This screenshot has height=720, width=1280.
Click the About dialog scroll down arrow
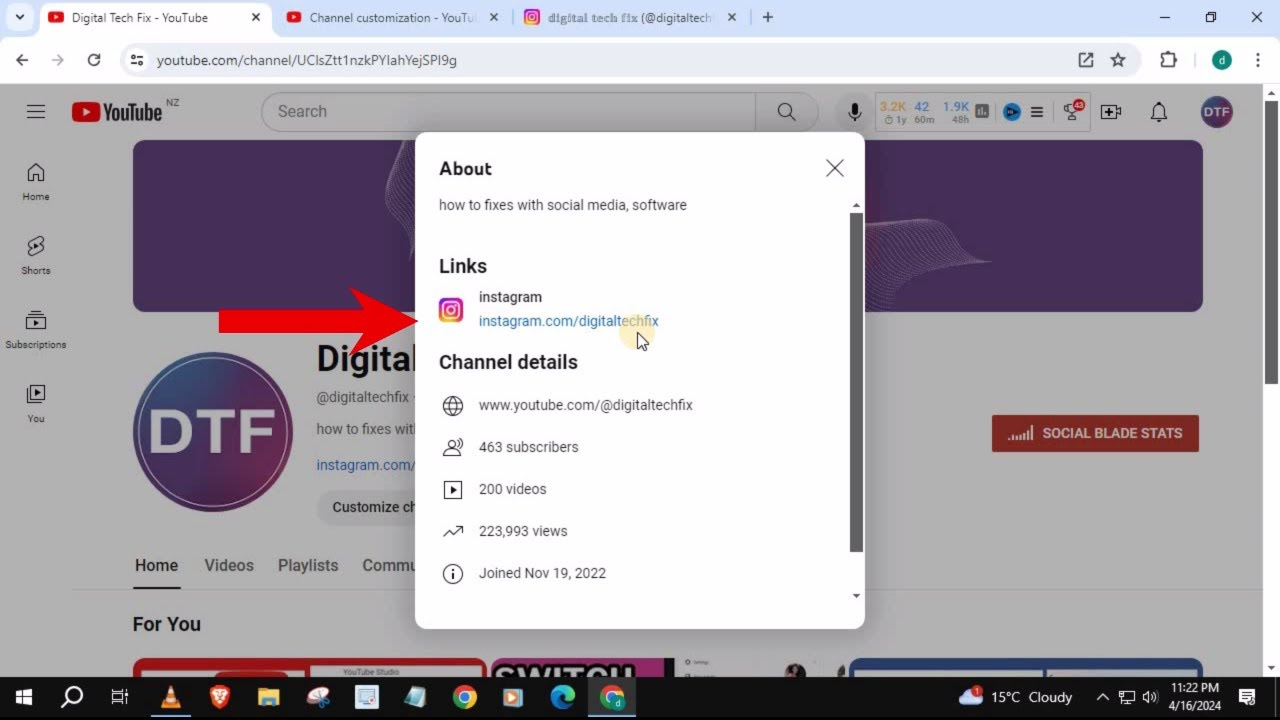(x=856, y=596)
